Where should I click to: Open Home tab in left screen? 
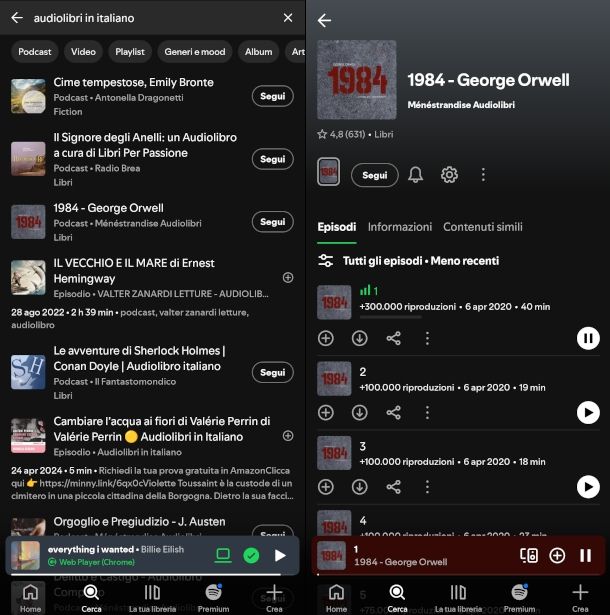click(30, 598)
